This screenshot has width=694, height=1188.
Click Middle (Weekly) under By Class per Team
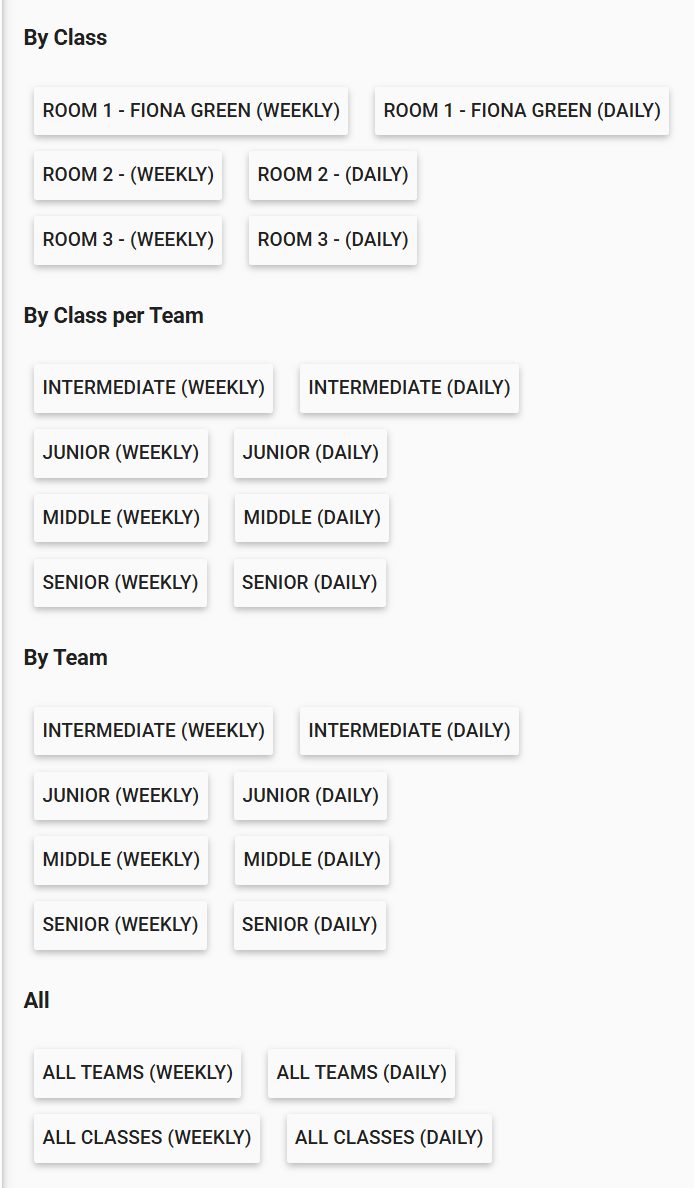click(121, 518)
